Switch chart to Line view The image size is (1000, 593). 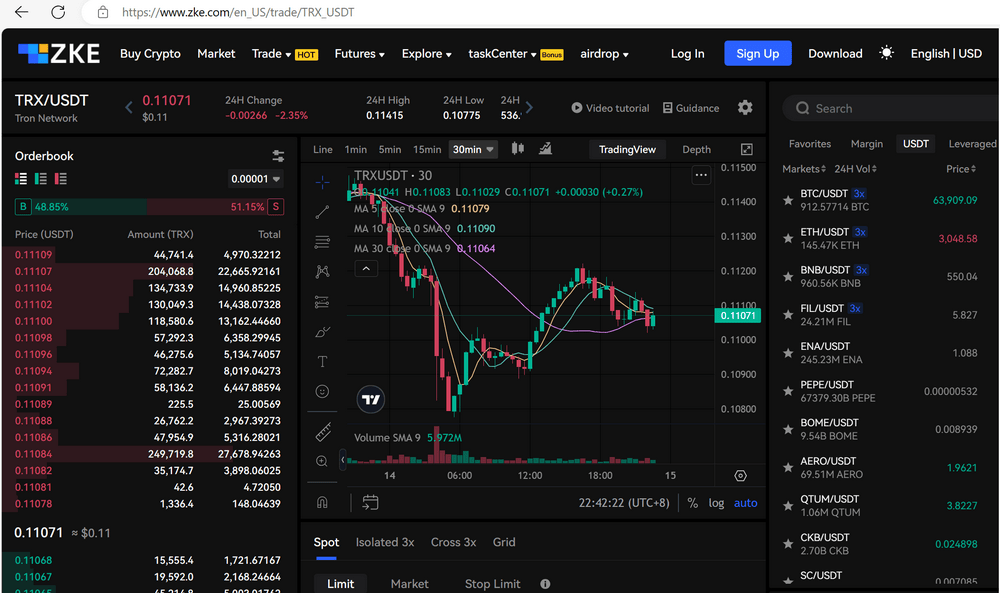point(323,149)
